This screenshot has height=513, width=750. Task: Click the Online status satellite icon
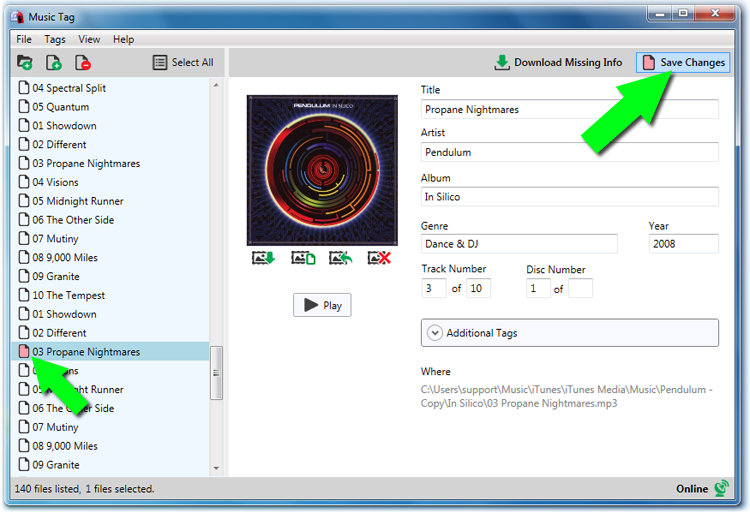click(721, 488)
